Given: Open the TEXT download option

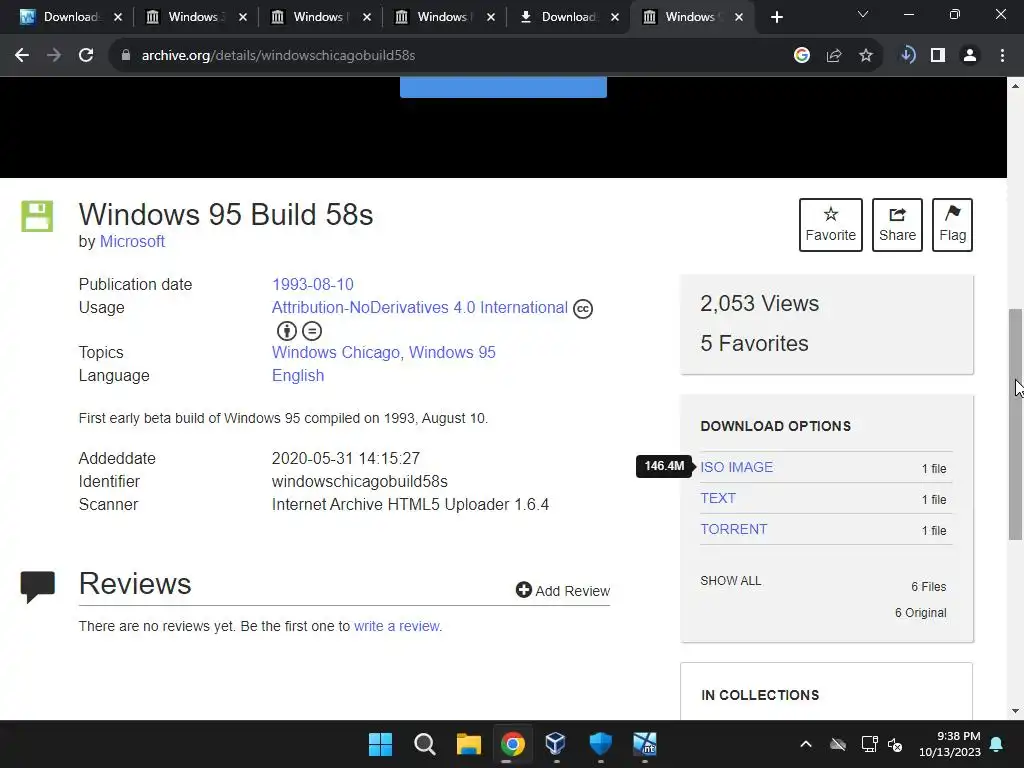Looking at the screenshot, I should [718, 498].
